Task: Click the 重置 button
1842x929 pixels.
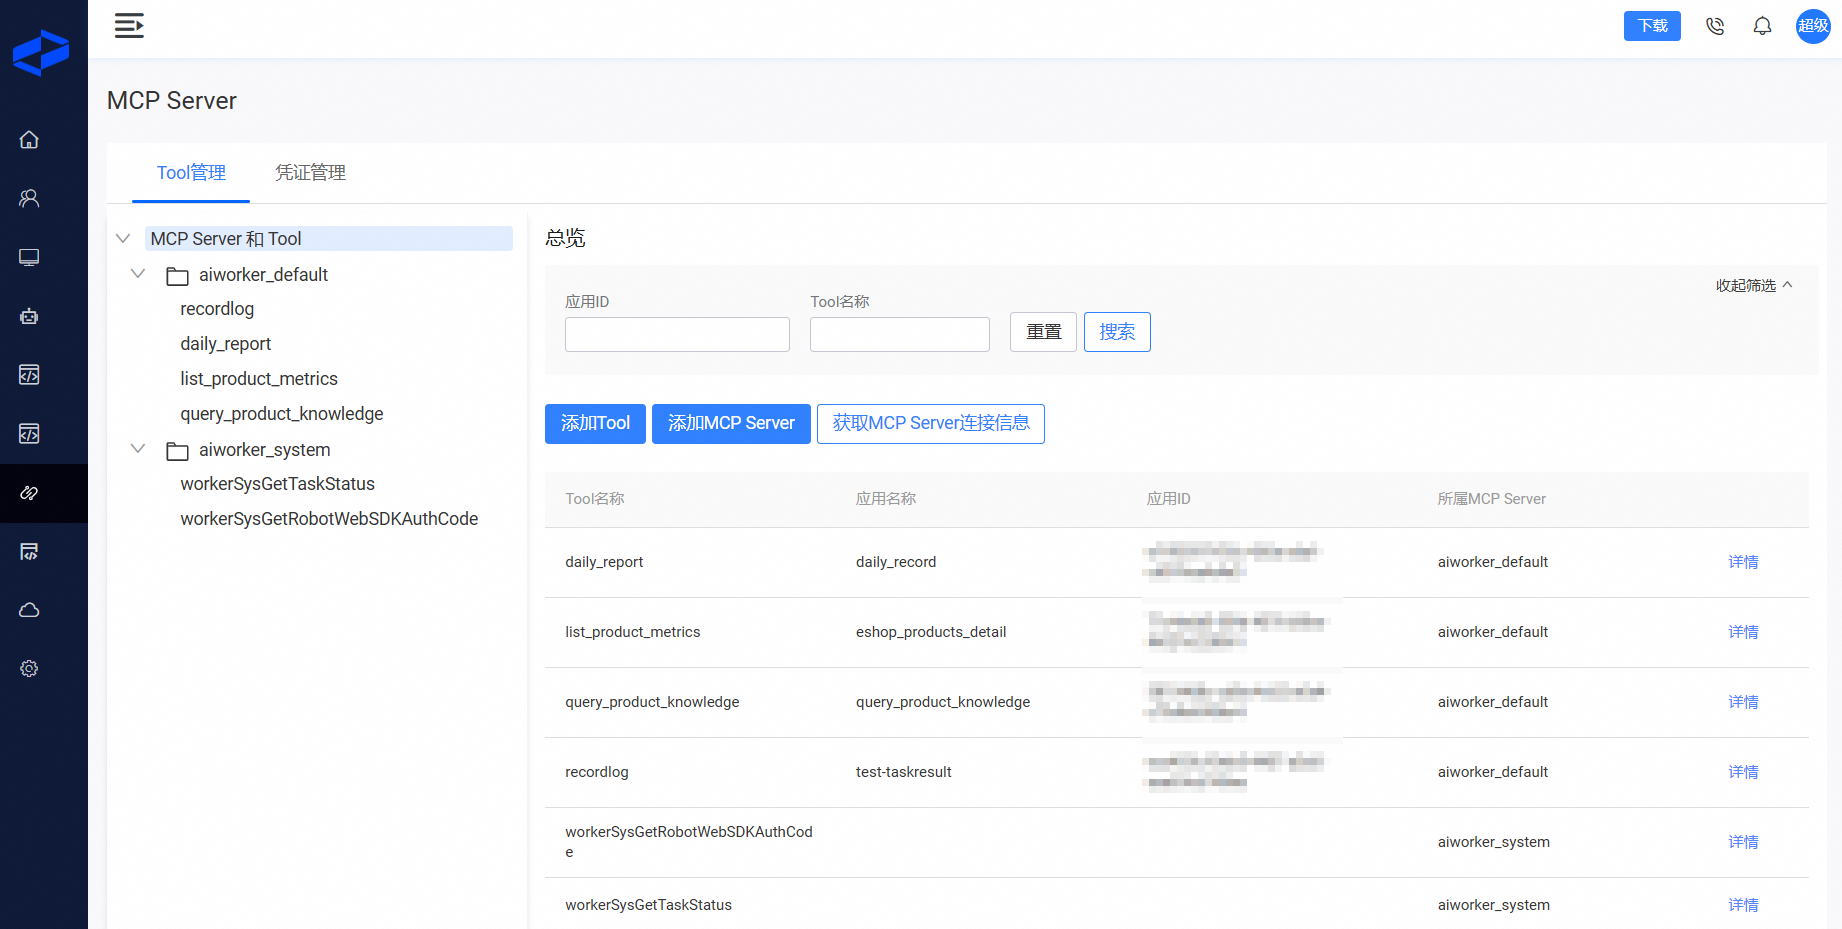Action: pos(1043,332)
